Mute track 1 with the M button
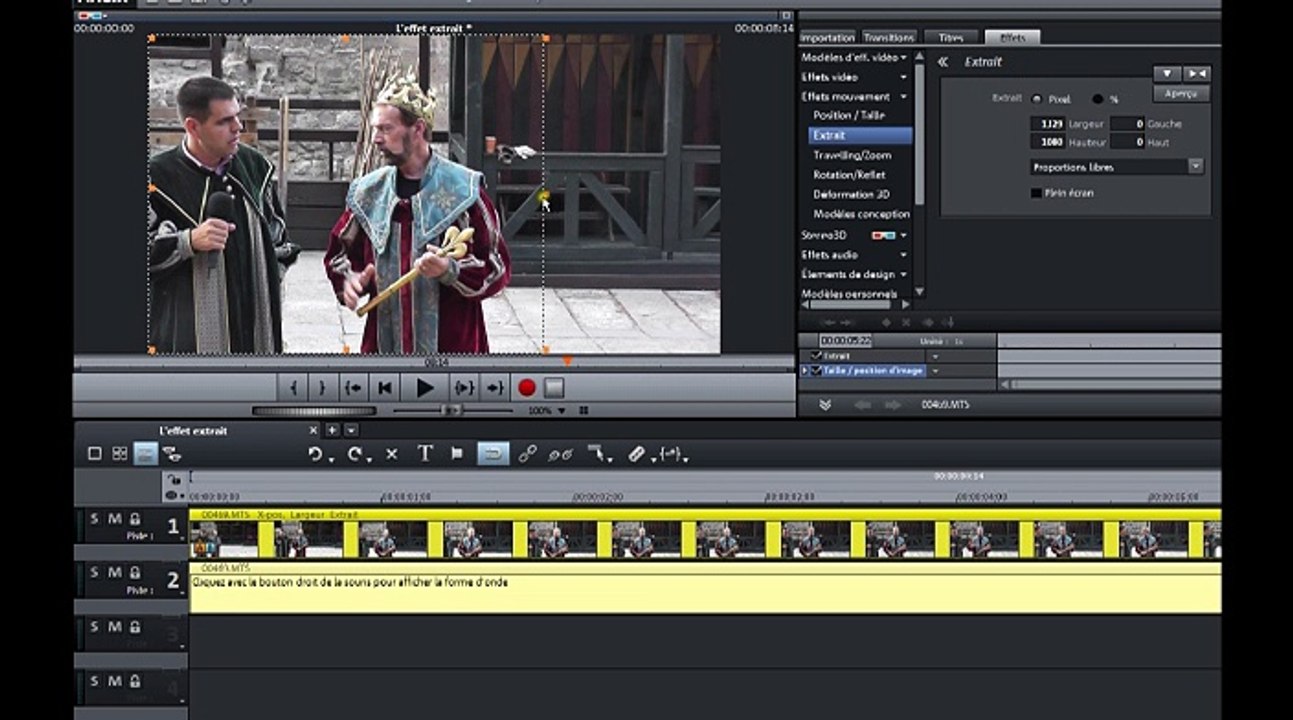The width and height of the screenshot is (1293, 720). tap(114, 518)
